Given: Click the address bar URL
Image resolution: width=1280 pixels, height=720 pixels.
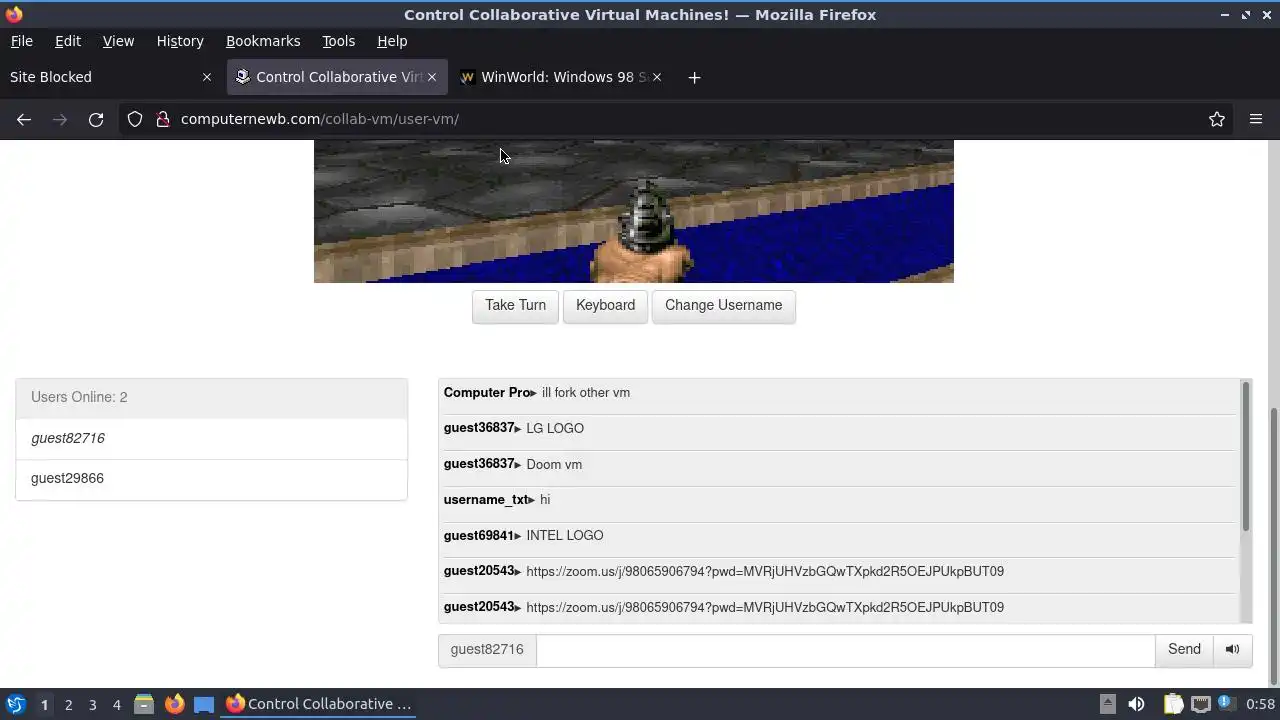Looking at the screenshot, I should coord(320,119).
